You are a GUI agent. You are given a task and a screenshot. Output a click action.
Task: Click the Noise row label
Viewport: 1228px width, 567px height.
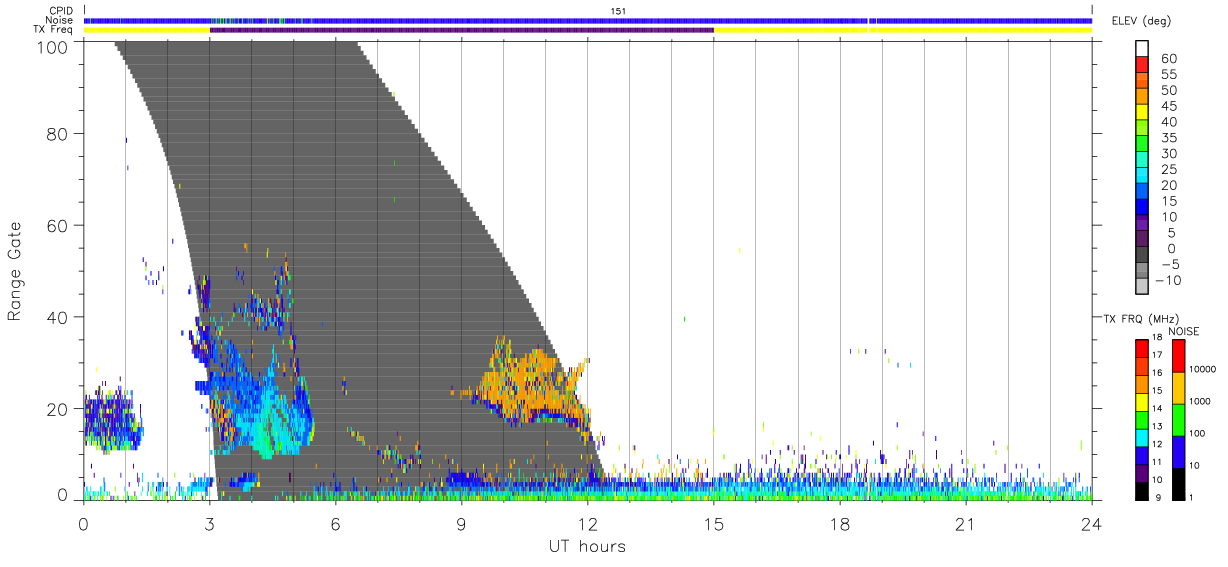pyautogui.click(x=60, y=20)
